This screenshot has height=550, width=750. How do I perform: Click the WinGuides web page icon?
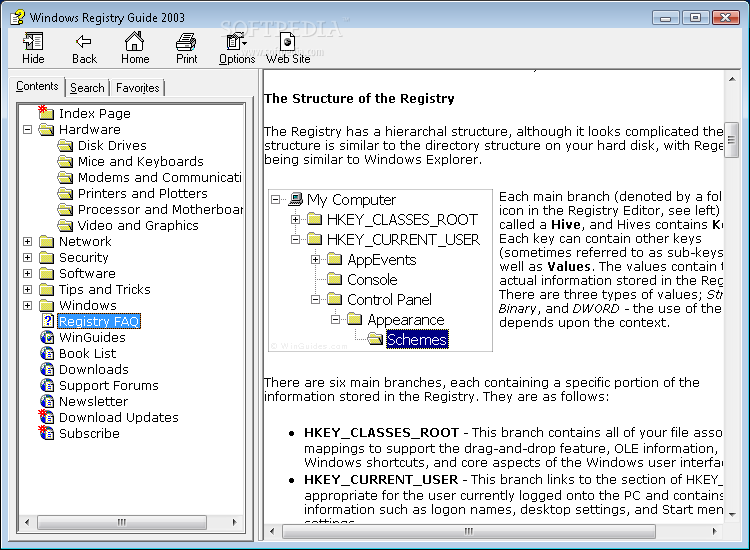(x=47, y=337)
